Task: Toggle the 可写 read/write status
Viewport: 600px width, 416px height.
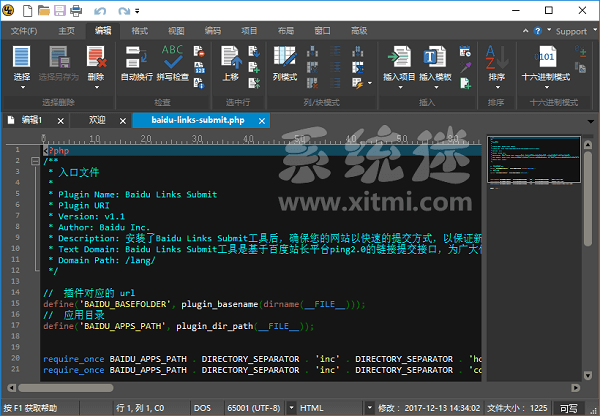Action: (x=568, y=408)
